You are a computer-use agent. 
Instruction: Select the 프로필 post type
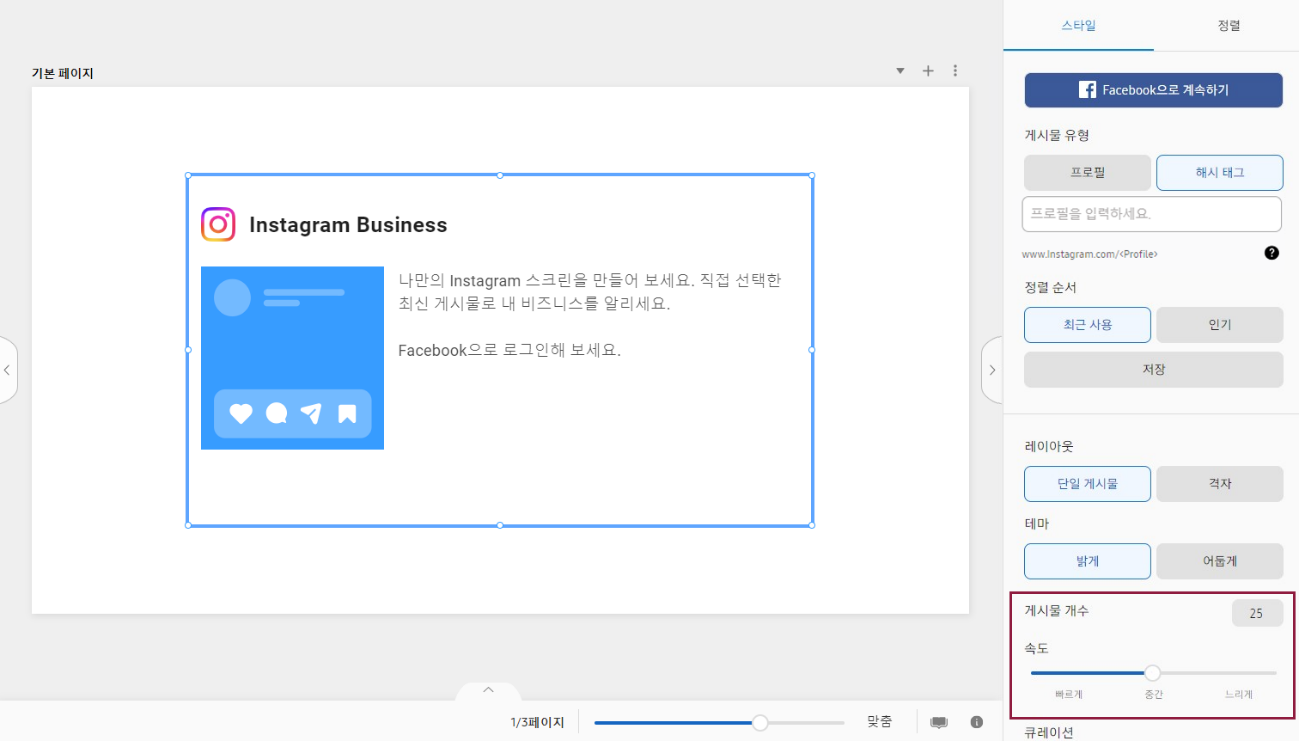(x=1087, y=173)
